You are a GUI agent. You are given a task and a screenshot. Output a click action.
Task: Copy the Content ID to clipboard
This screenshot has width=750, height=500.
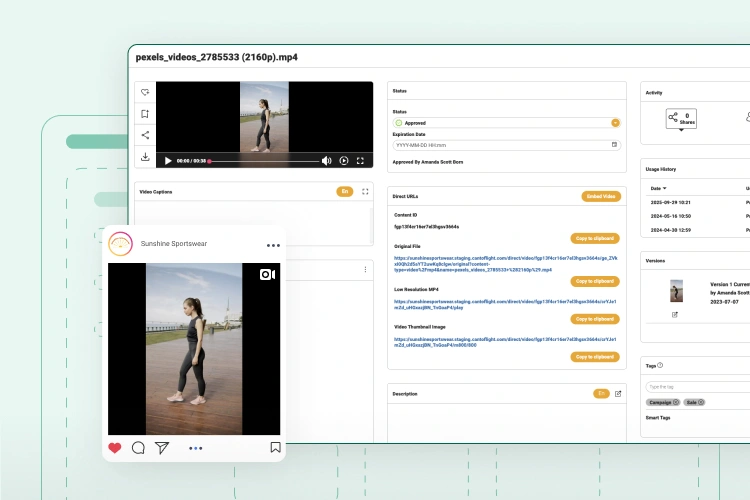[595, 238]
